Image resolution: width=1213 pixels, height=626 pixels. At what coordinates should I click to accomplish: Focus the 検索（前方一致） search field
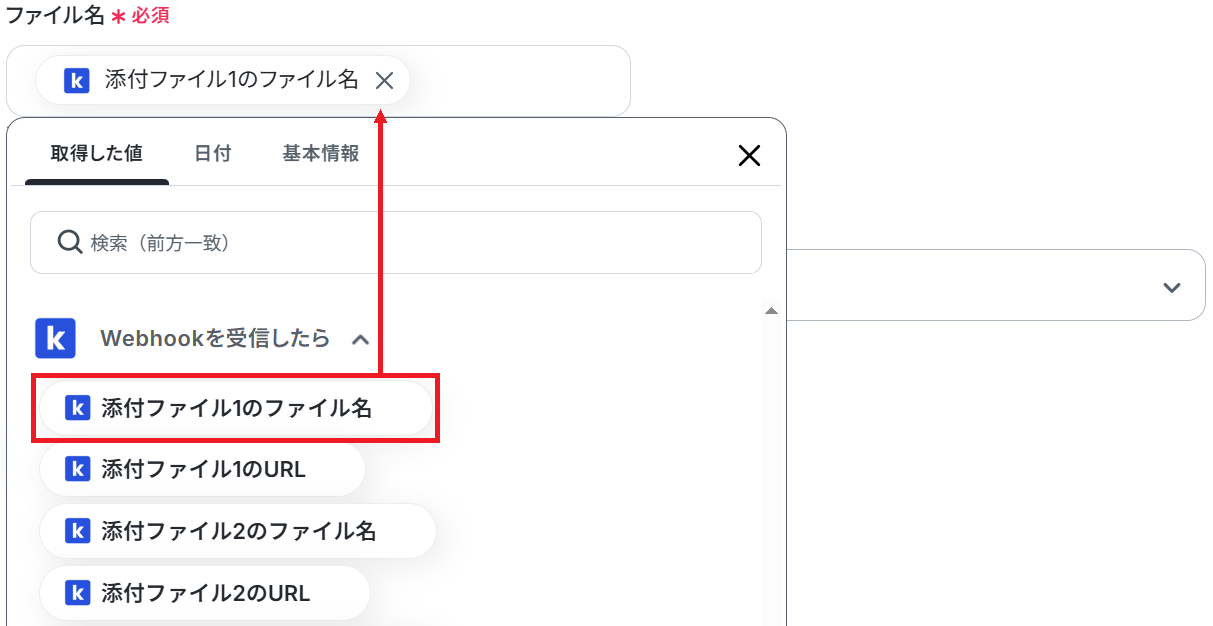pos(396,242)
